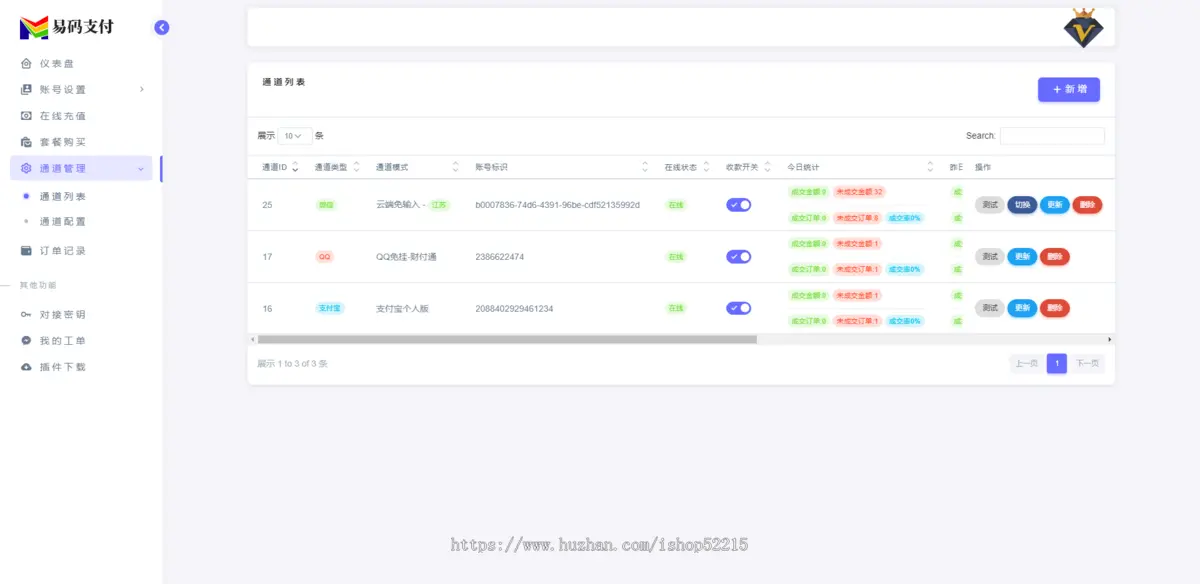Screen dimensions: 1200x584
Task: Collapse the sidebar with the round arrow button
Action: pos(162,28)
